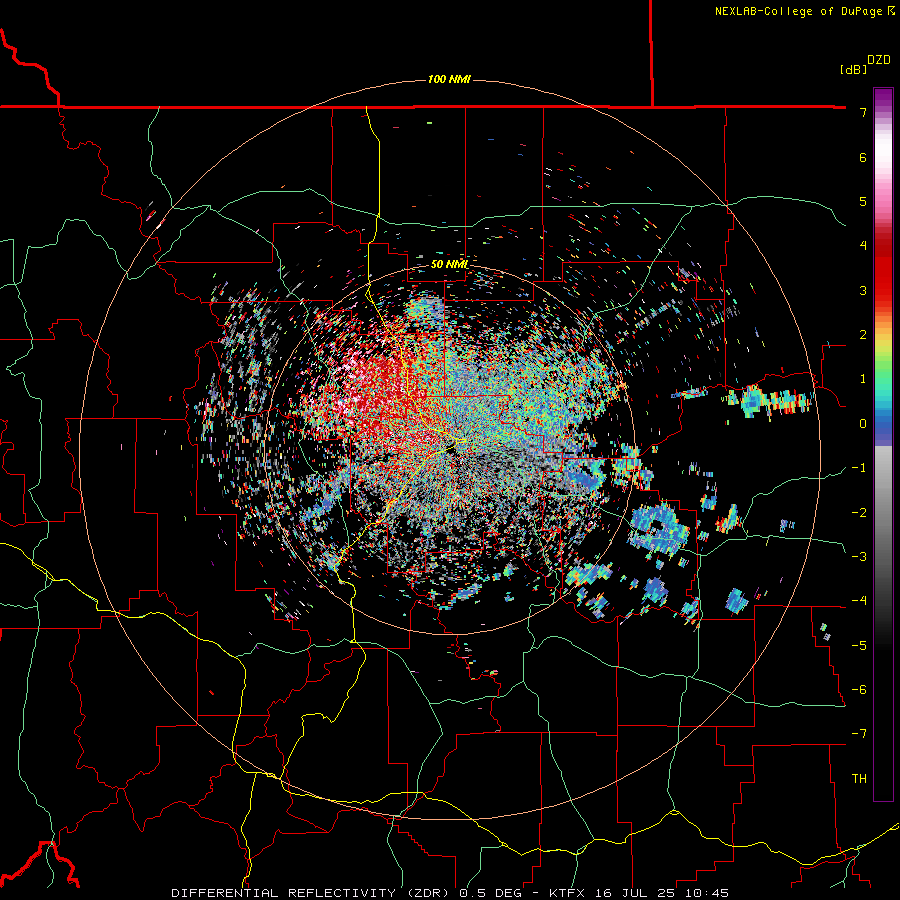Click the -1 dB value on the legend

(x=859, y=468)
